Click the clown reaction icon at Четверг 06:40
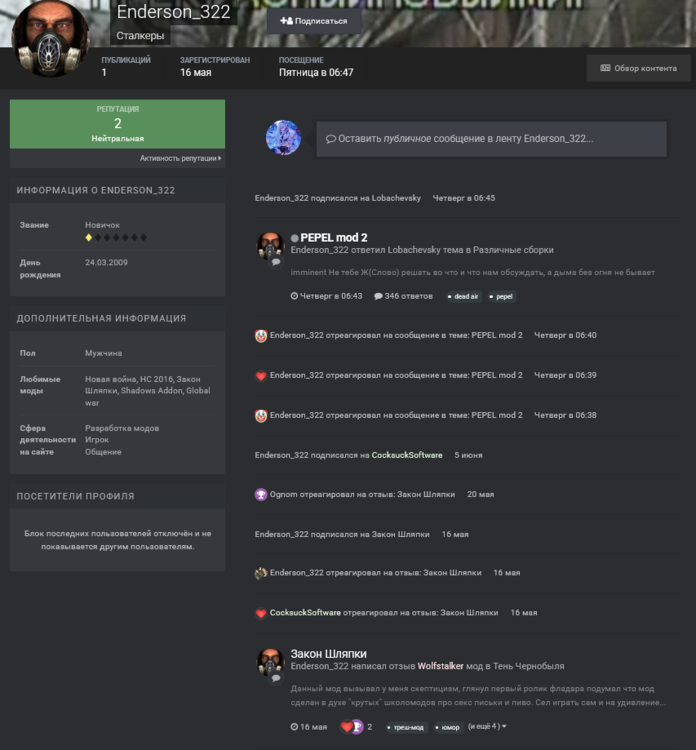Viewport: 696px width, 750px height. tap(261, 336)
